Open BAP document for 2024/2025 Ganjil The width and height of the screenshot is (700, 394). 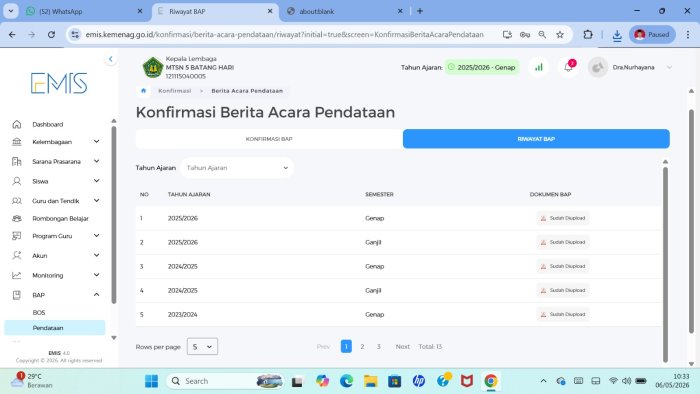point(562,290)
